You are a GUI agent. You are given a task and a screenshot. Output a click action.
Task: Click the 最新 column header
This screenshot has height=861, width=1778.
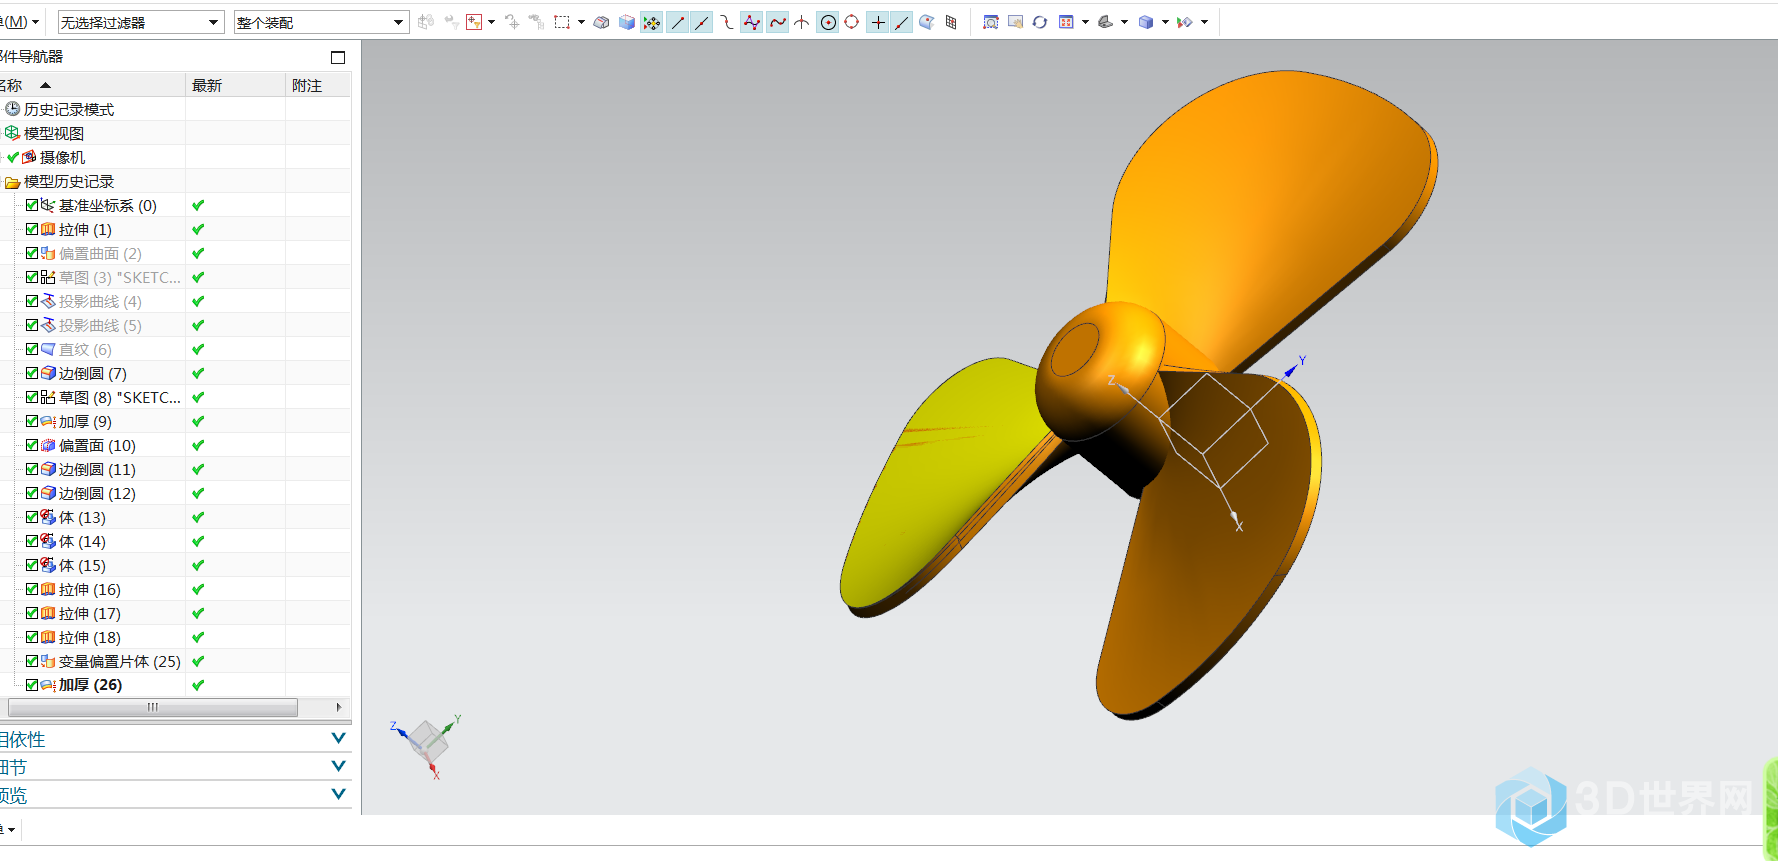tap(236, 85)
